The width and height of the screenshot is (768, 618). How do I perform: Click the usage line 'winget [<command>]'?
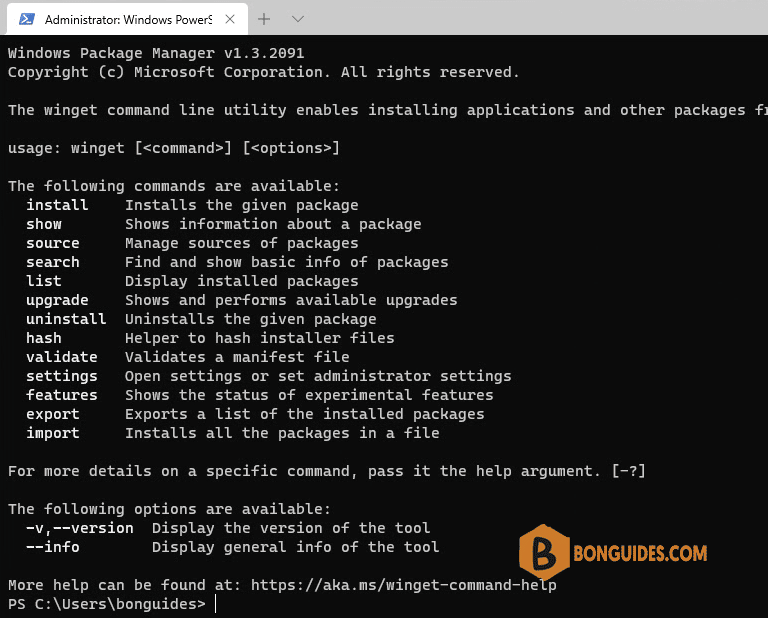tap(151, 148)
